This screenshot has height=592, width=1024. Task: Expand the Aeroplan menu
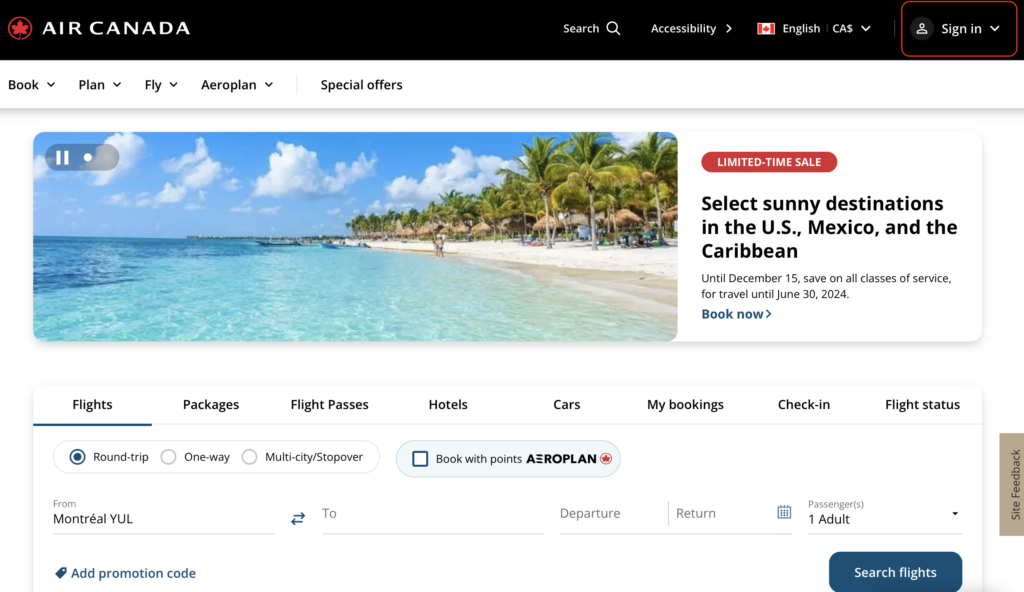[236, 85]
